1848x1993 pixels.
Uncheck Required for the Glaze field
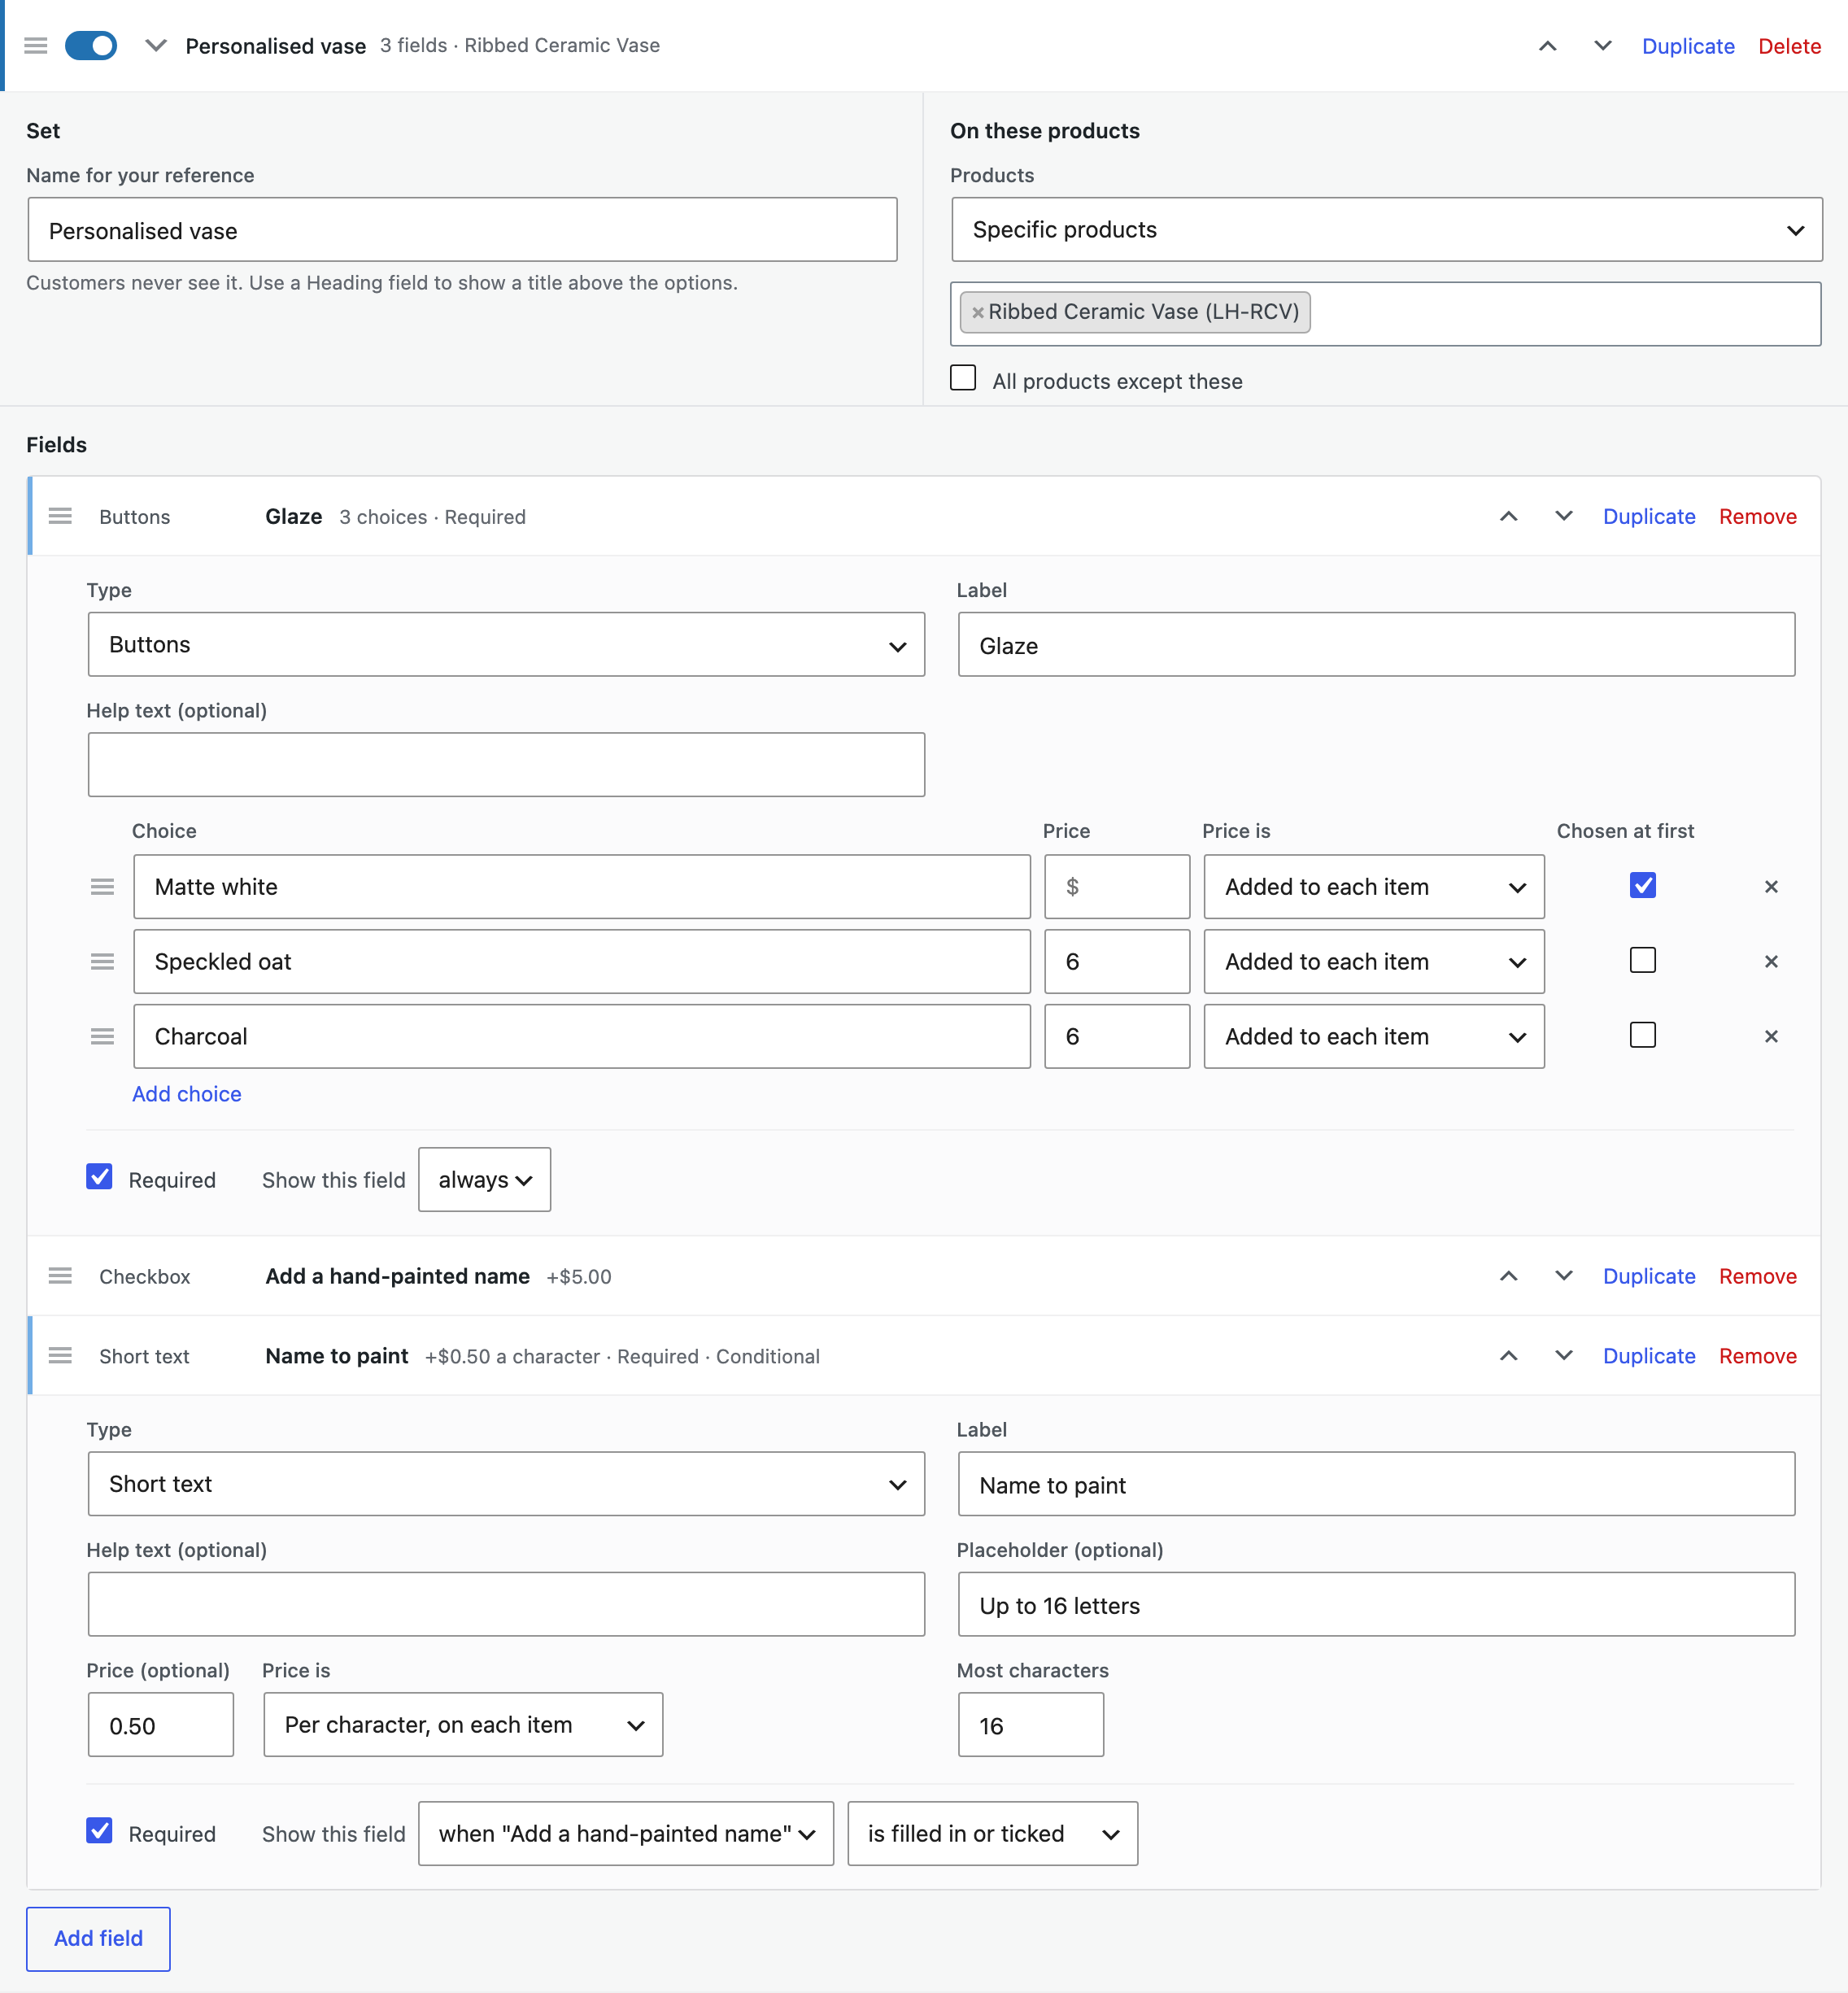click(99, 1177)
